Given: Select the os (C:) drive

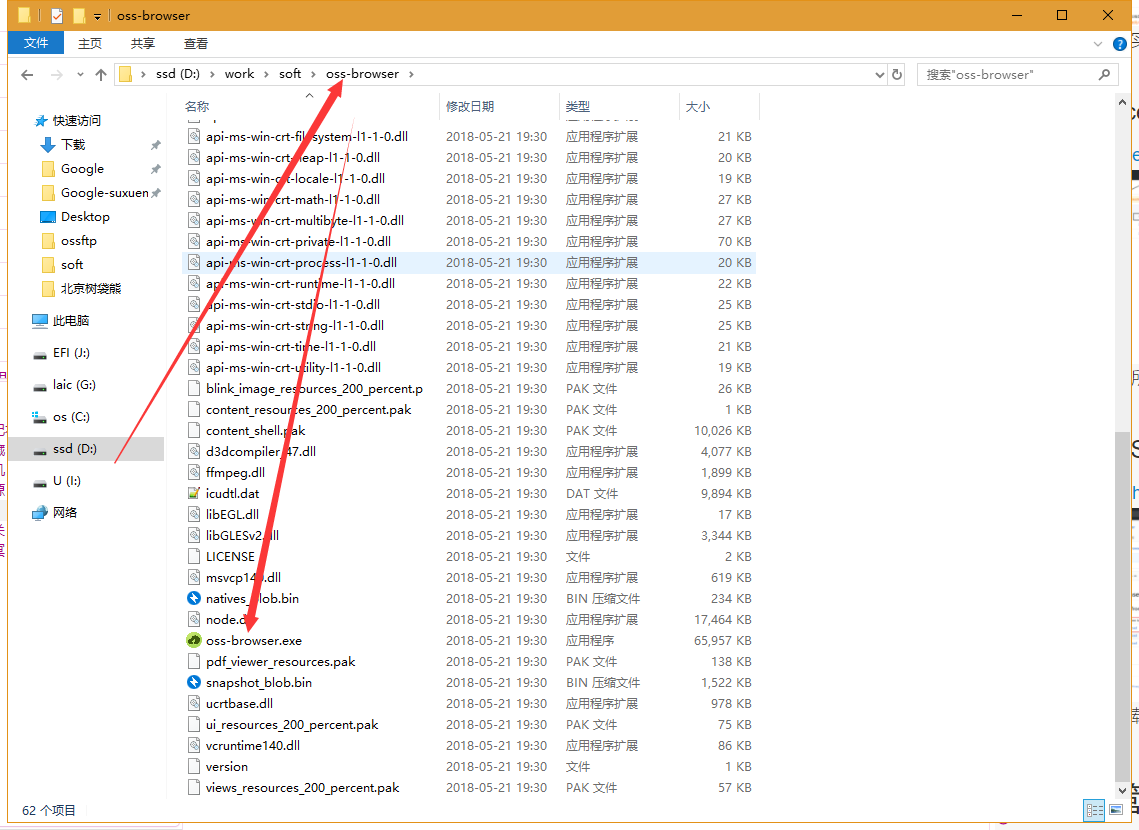Looking at the screenshot, I should [x=71, y=417].
